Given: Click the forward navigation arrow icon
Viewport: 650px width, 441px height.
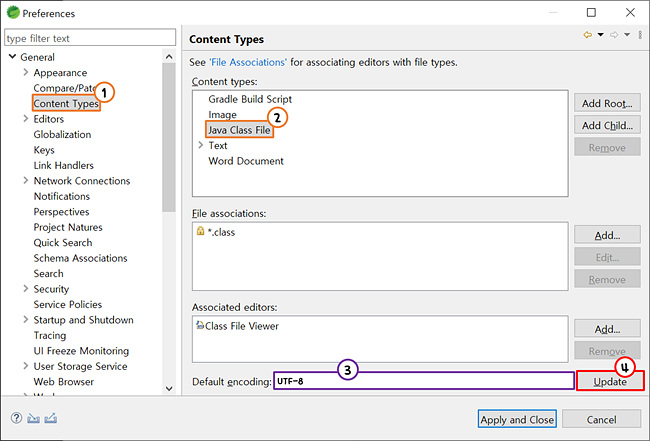Looking at the screenshot, I should 614,35.
